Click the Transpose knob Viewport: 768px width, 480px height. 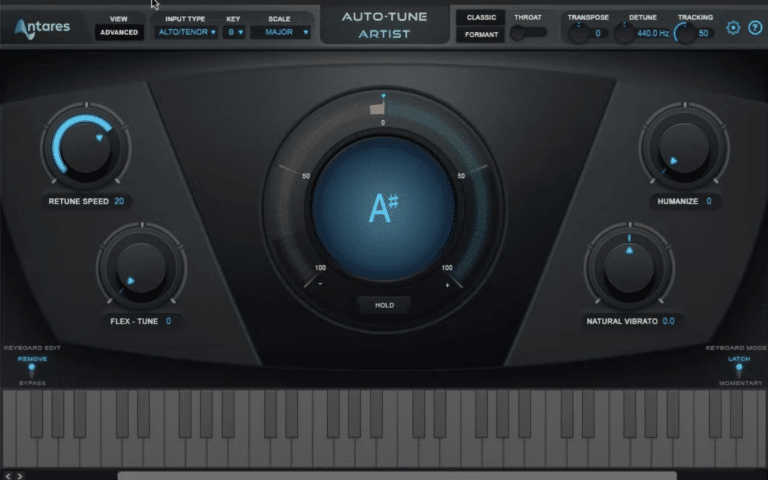(578, 33)
